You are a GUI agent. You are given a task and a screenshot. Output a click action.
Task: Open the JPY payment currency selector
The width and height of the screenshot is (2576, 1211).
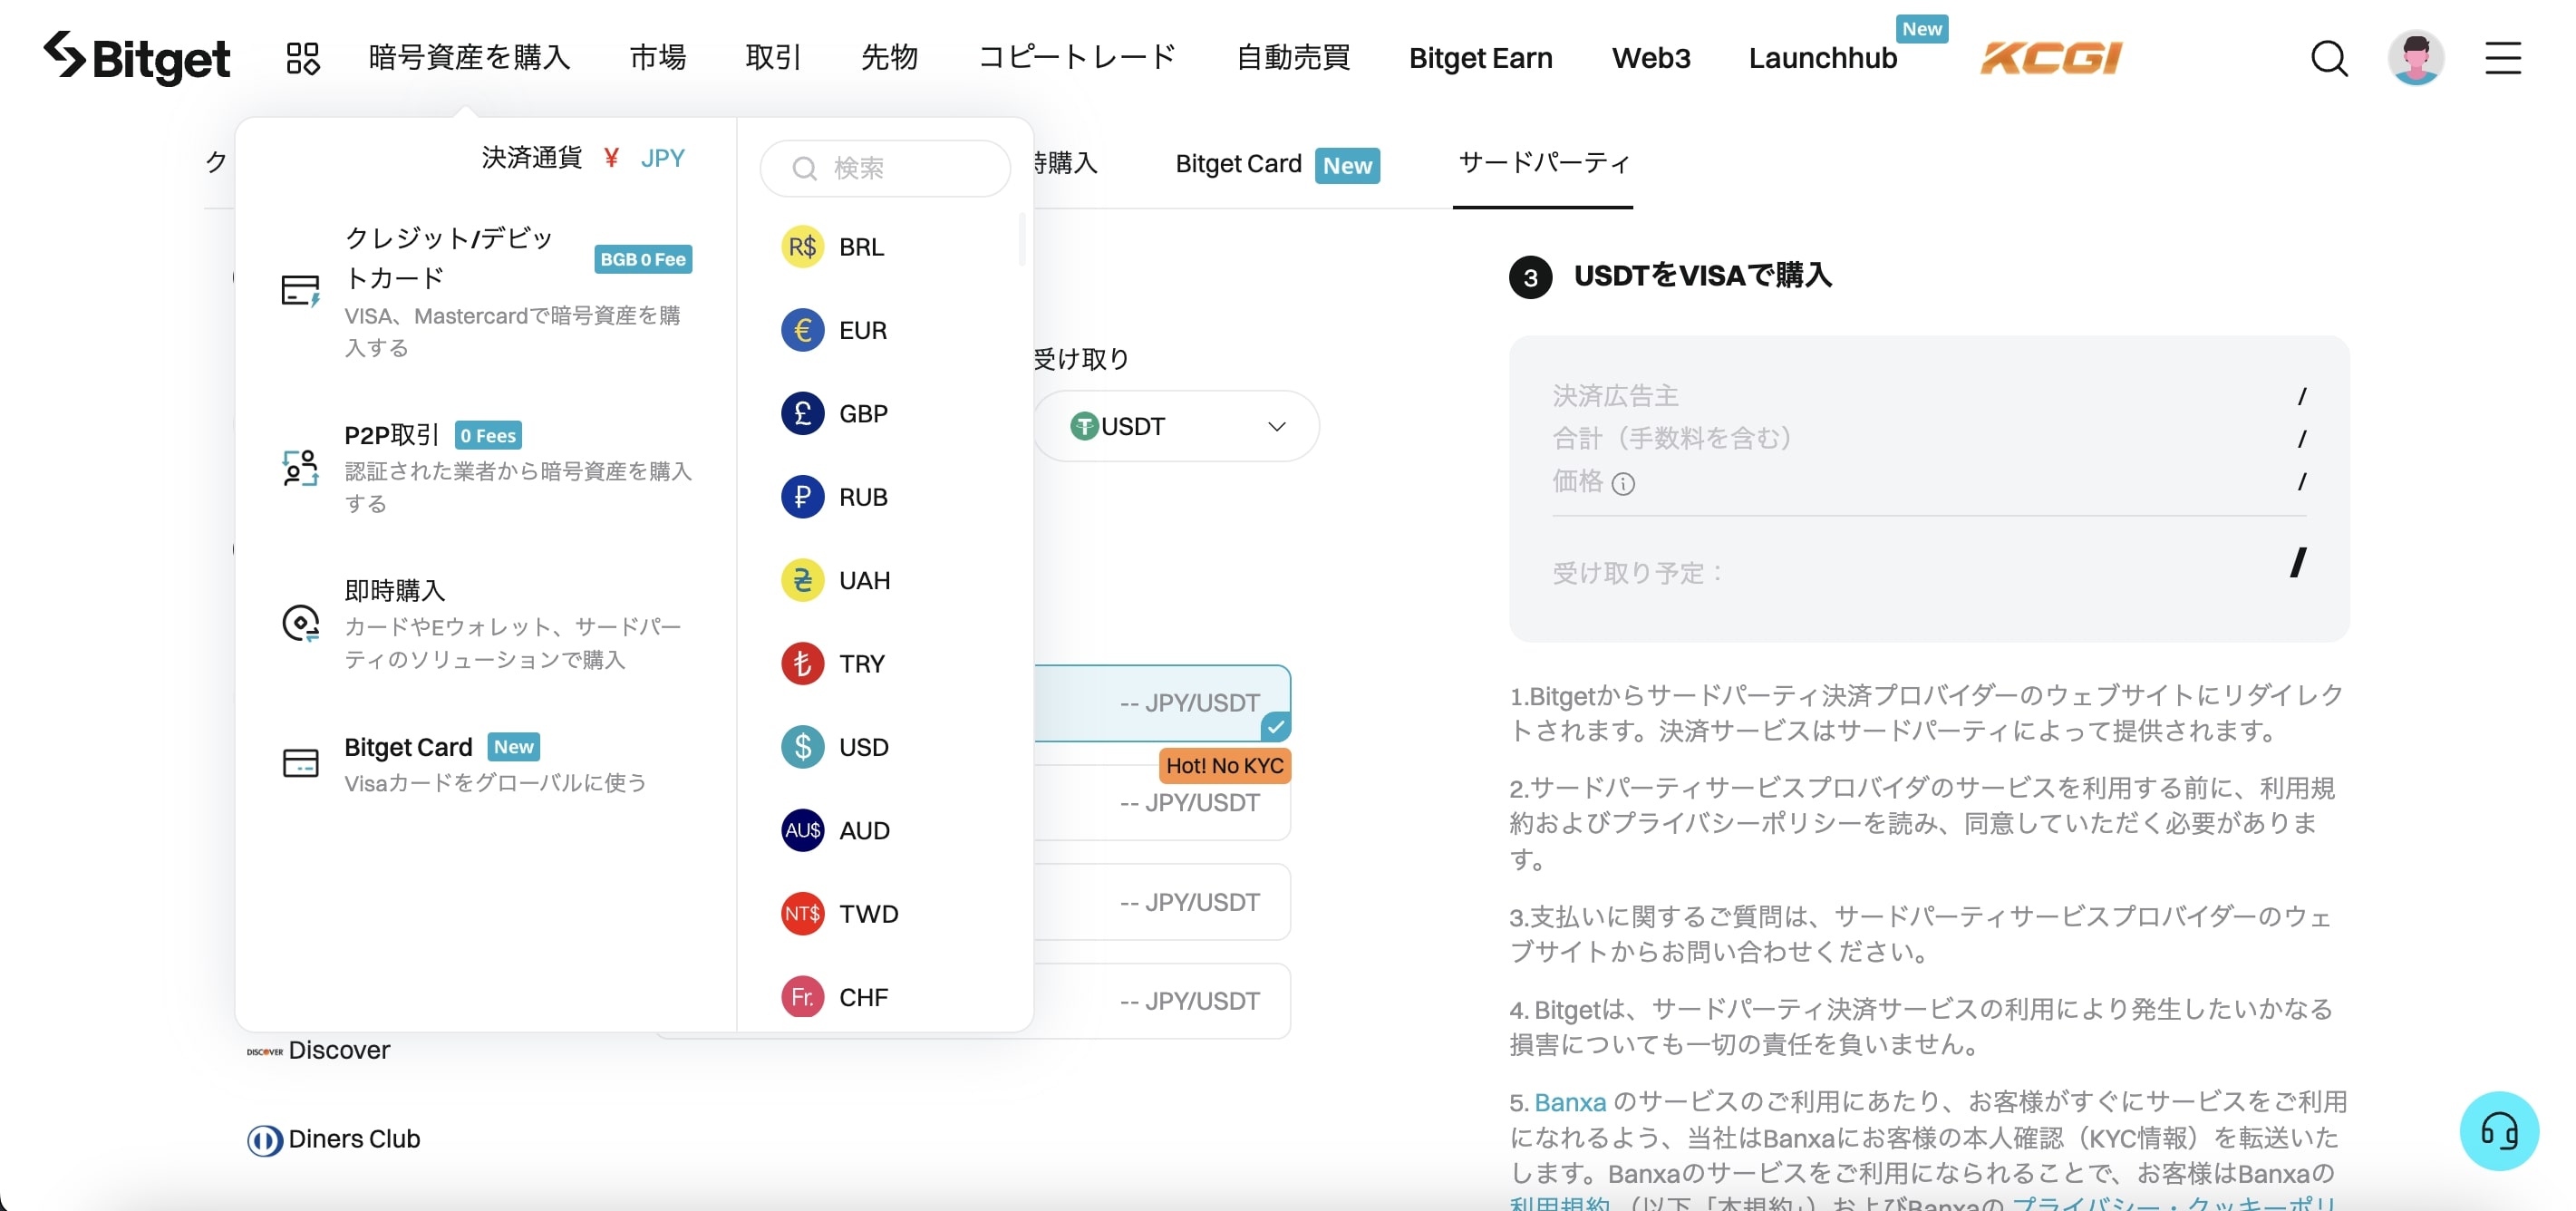(645, 158)
